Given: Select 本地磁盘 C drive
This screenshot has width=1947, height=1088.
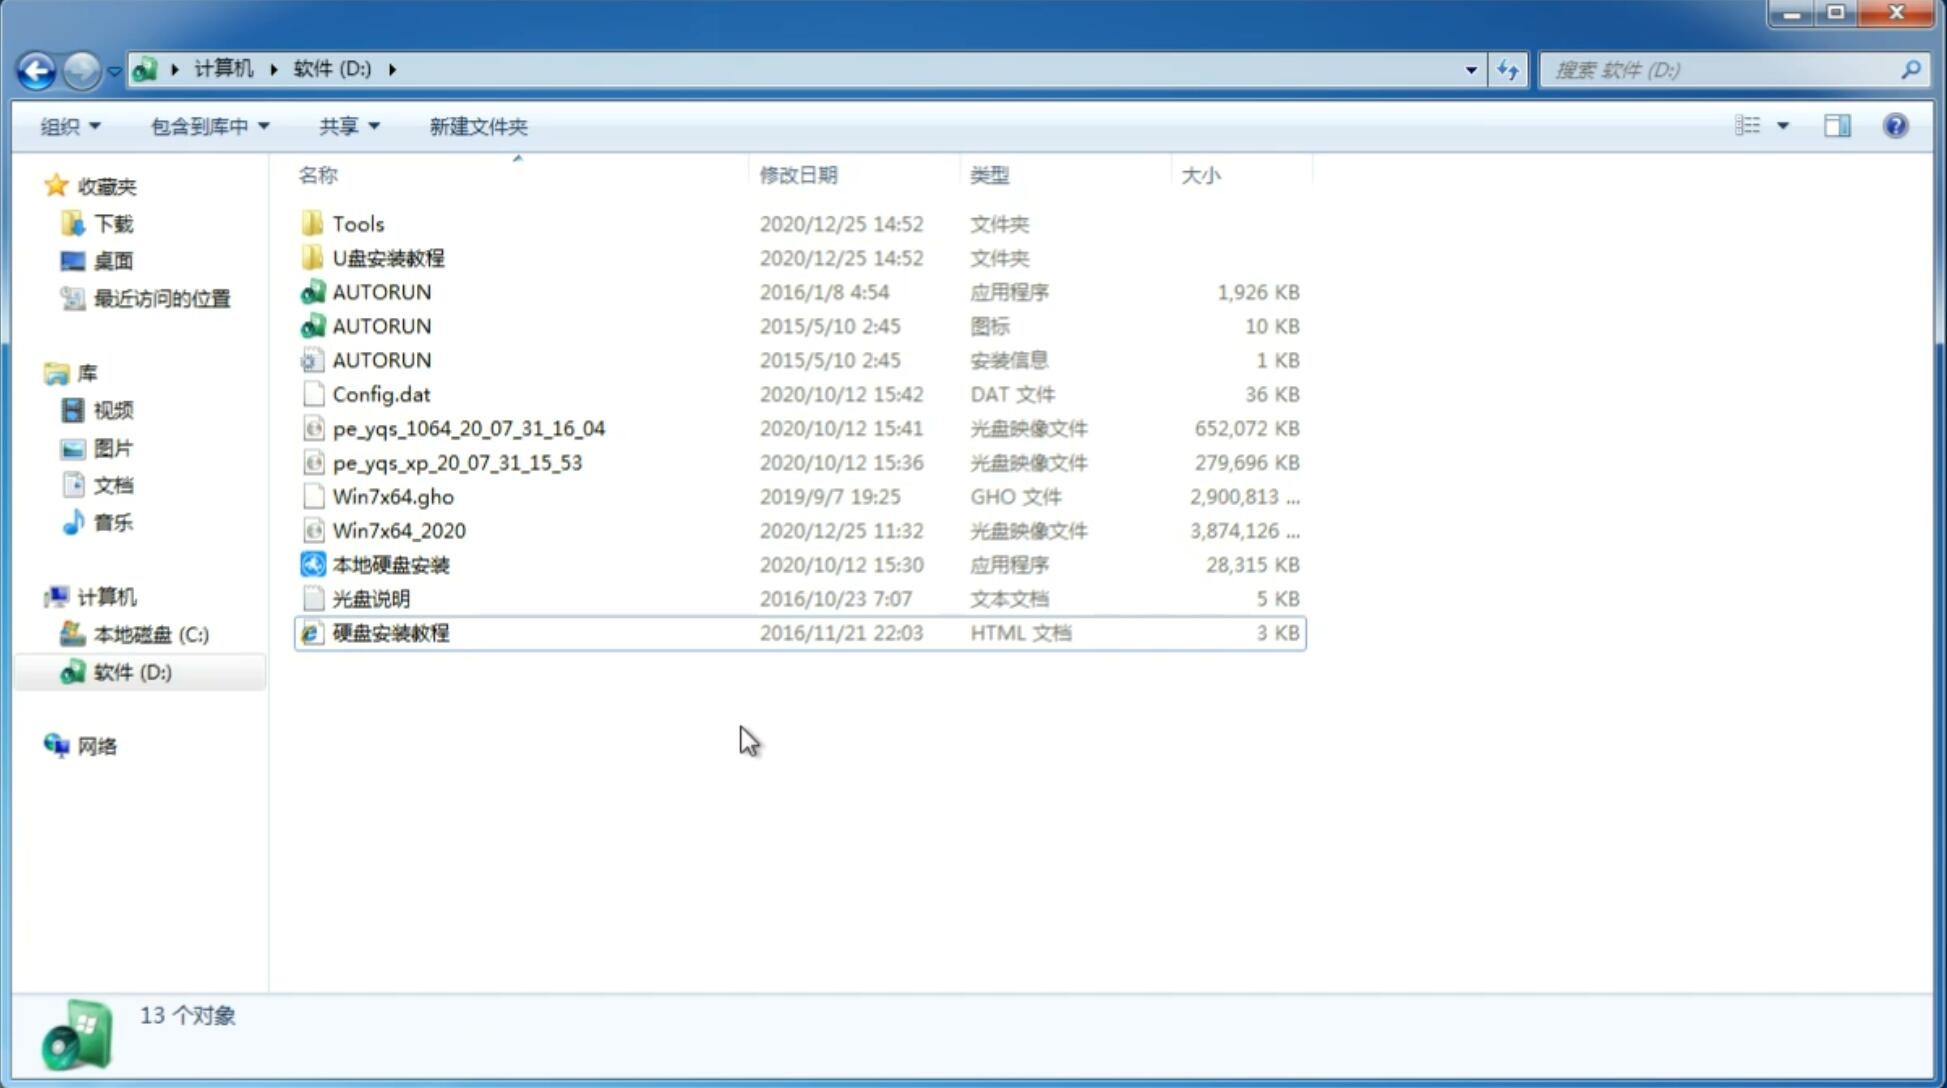Looking at the screenshot, I should [150, 634].
